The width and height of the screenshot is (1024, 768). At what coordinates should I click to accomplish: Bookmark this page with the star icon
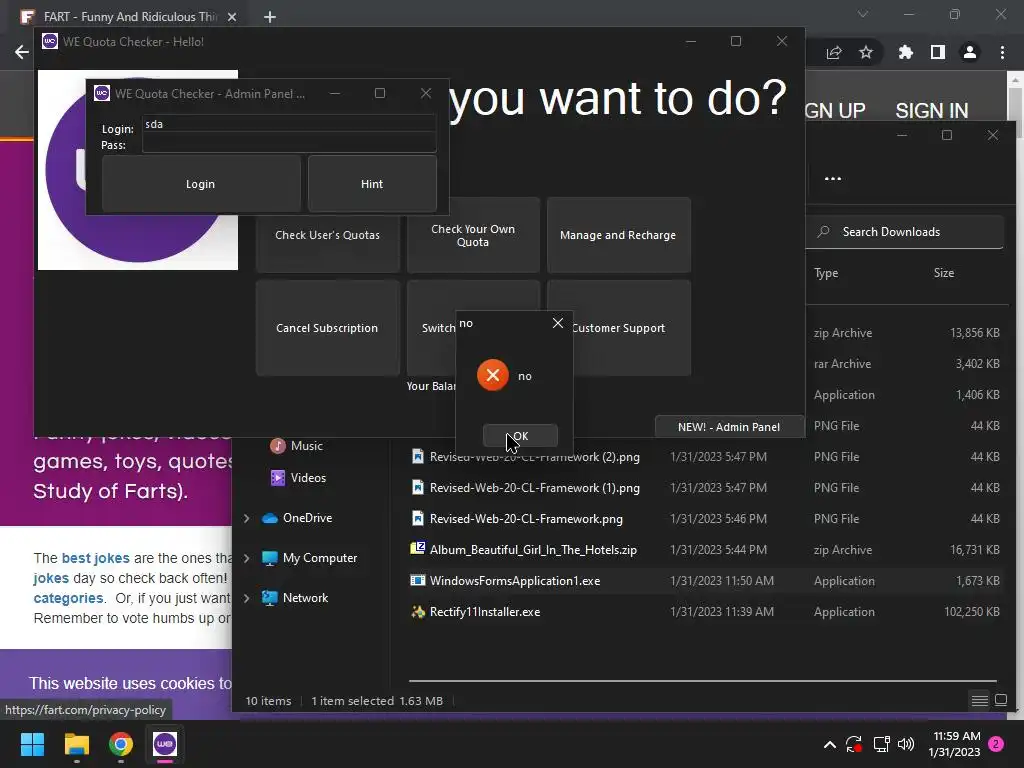click(x=866, y=52)
